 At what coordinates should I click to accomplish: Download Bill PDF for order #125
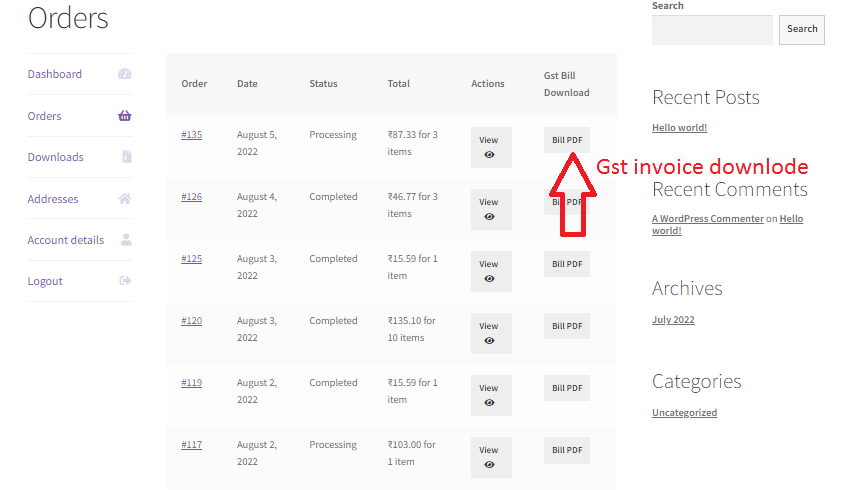[x=567, y=264]
